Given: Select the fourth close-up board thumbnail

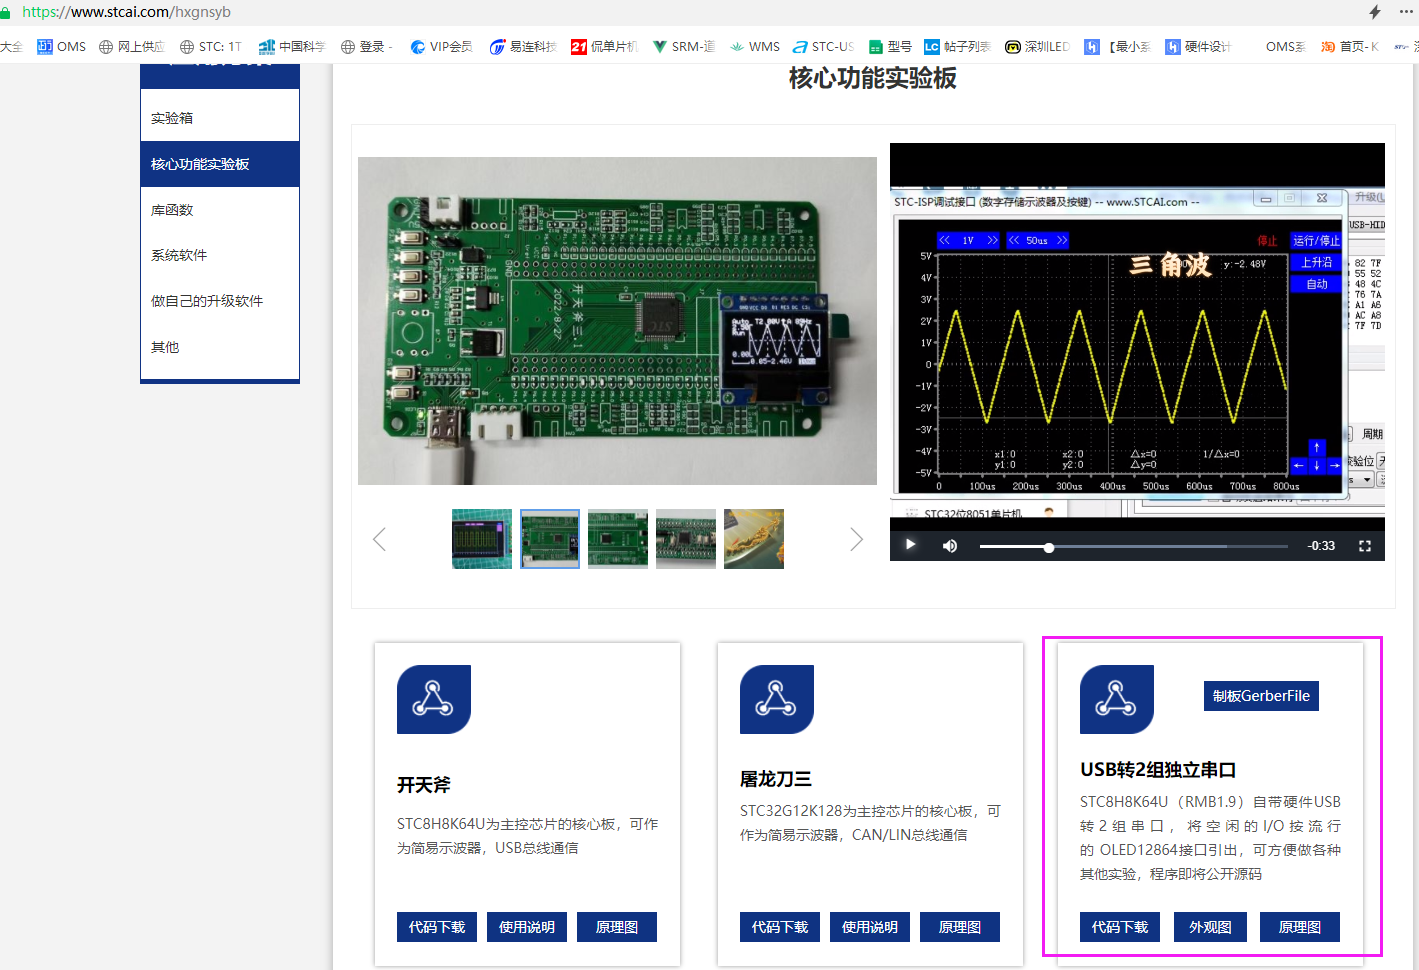Looking at the screenshot, I should click(686, 539).
